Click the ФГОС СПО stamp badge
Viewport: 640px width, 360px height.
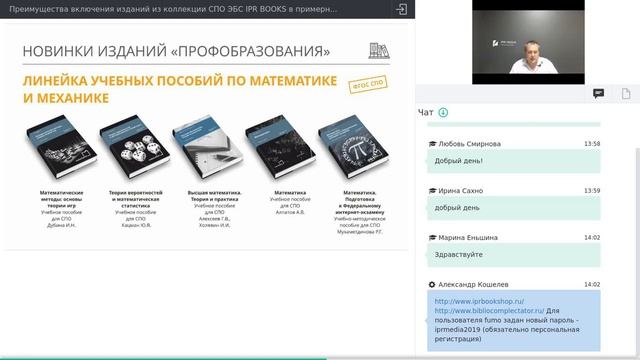[x=368, y=84]
